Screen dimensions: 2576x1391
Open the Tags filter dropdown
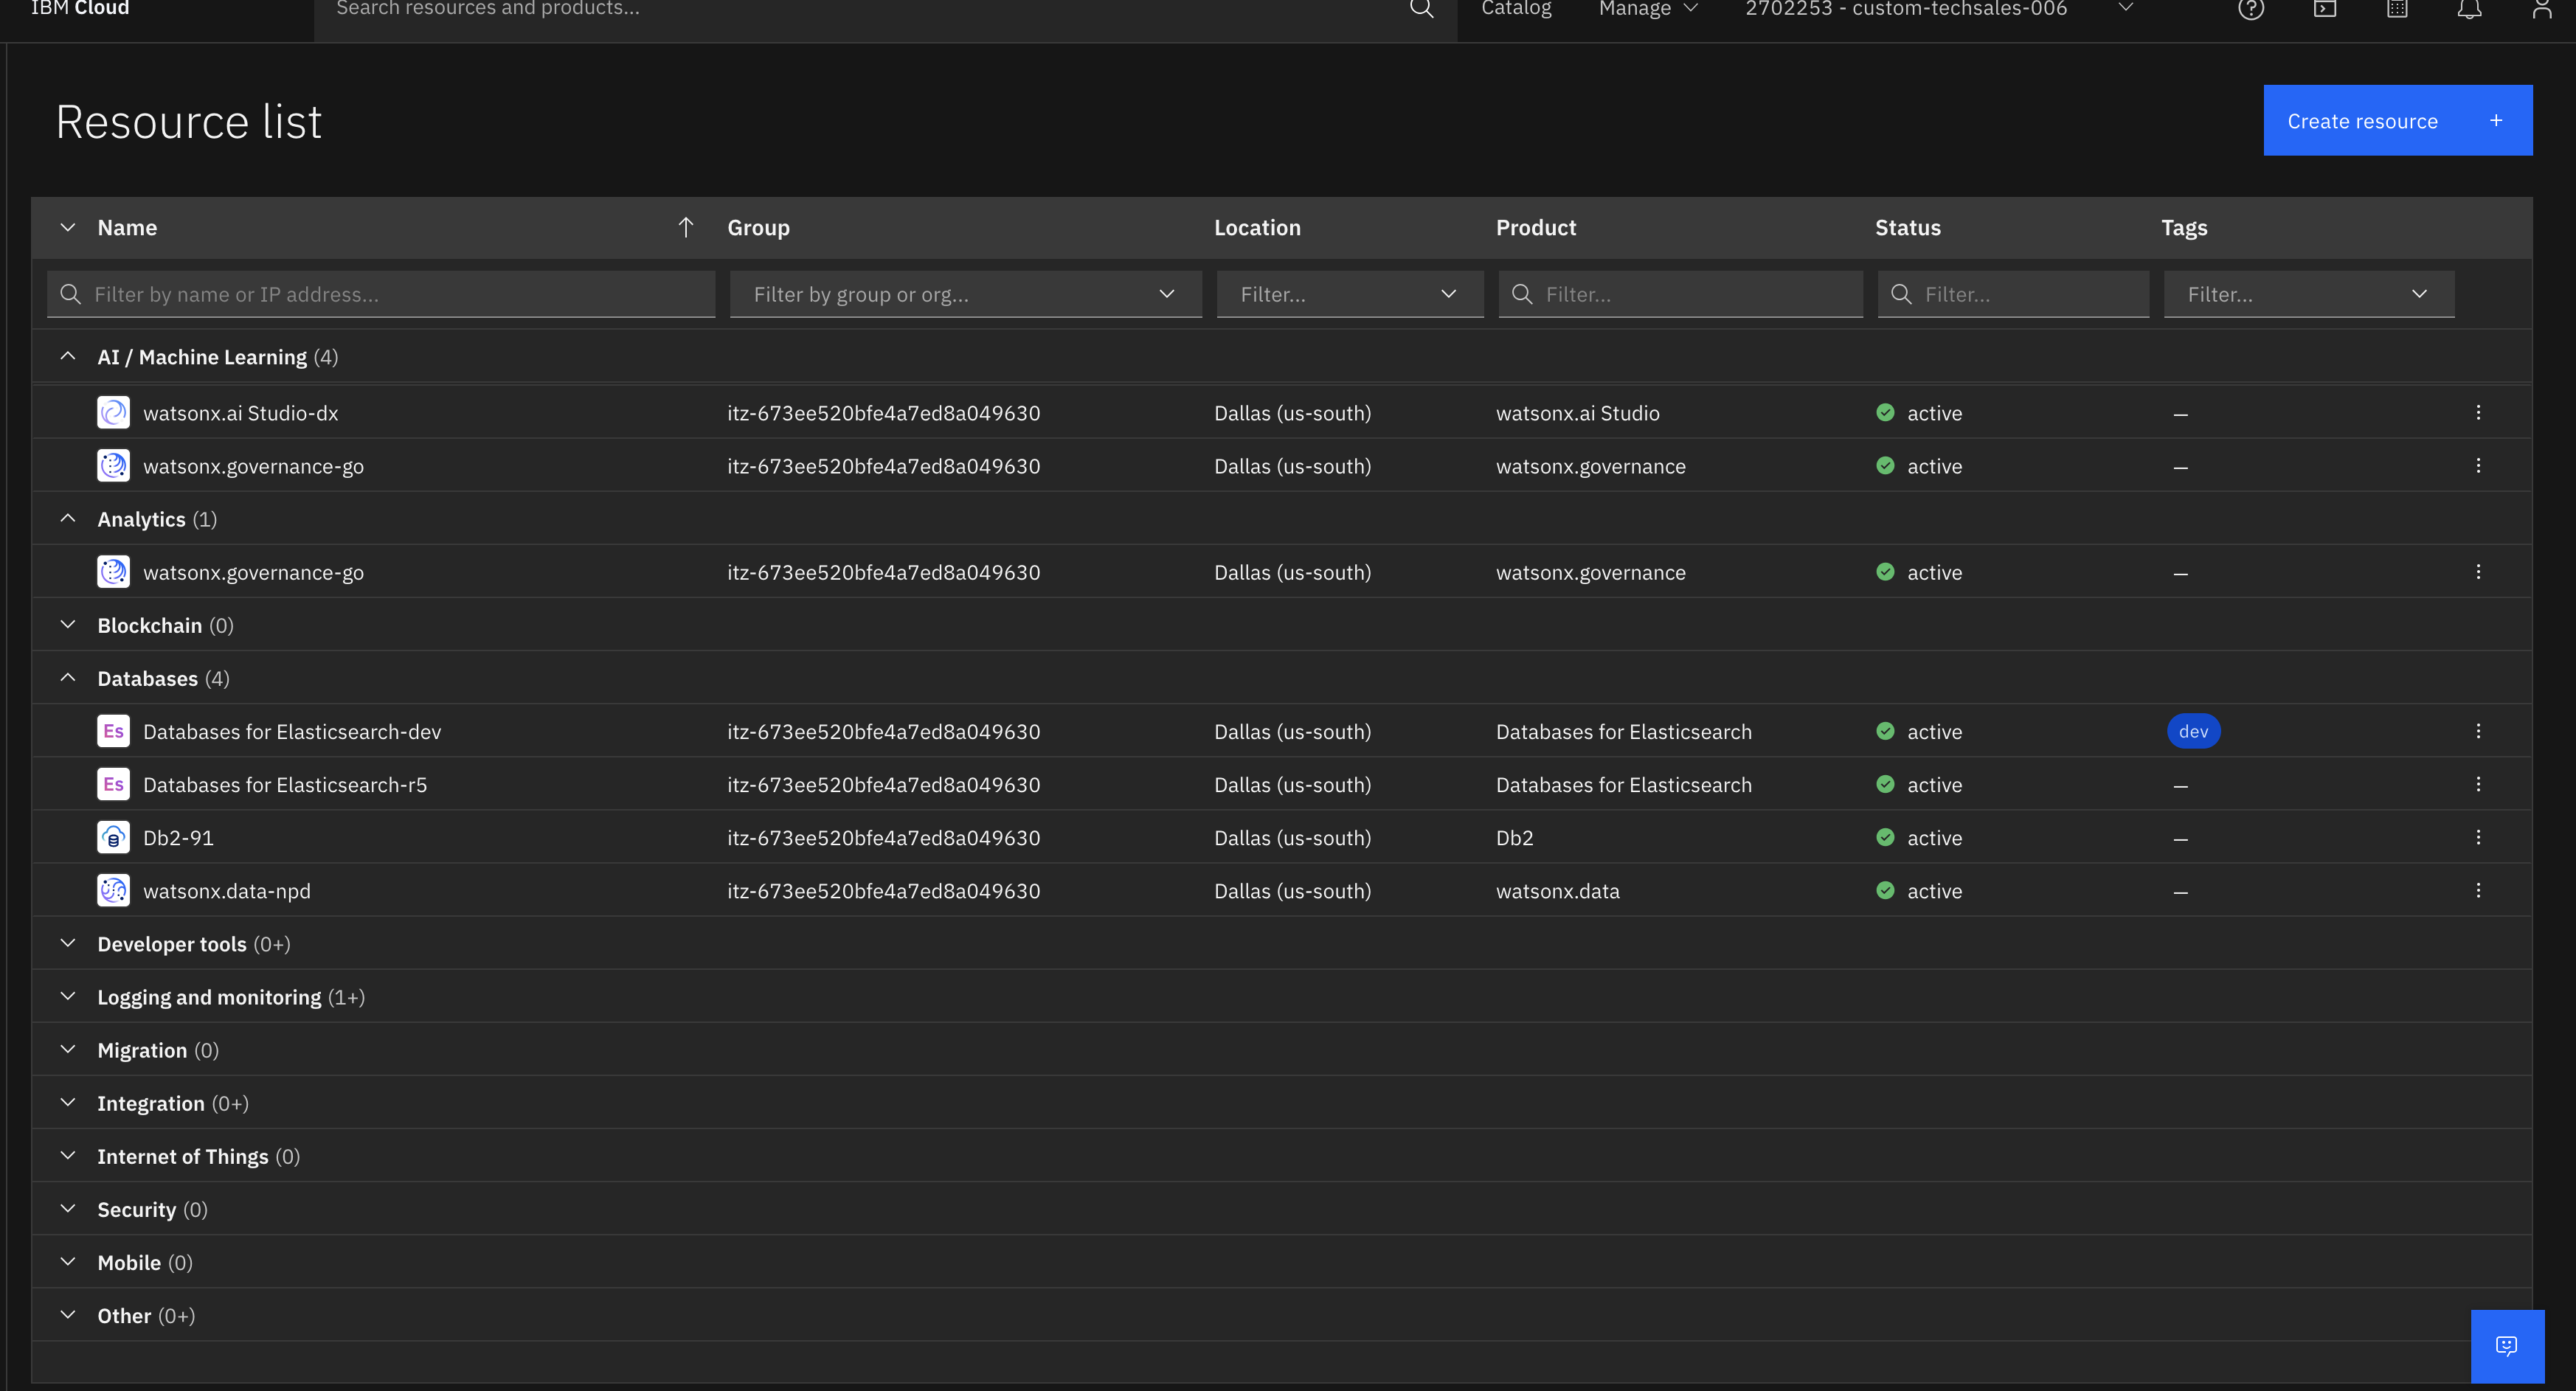point(2309,294)
